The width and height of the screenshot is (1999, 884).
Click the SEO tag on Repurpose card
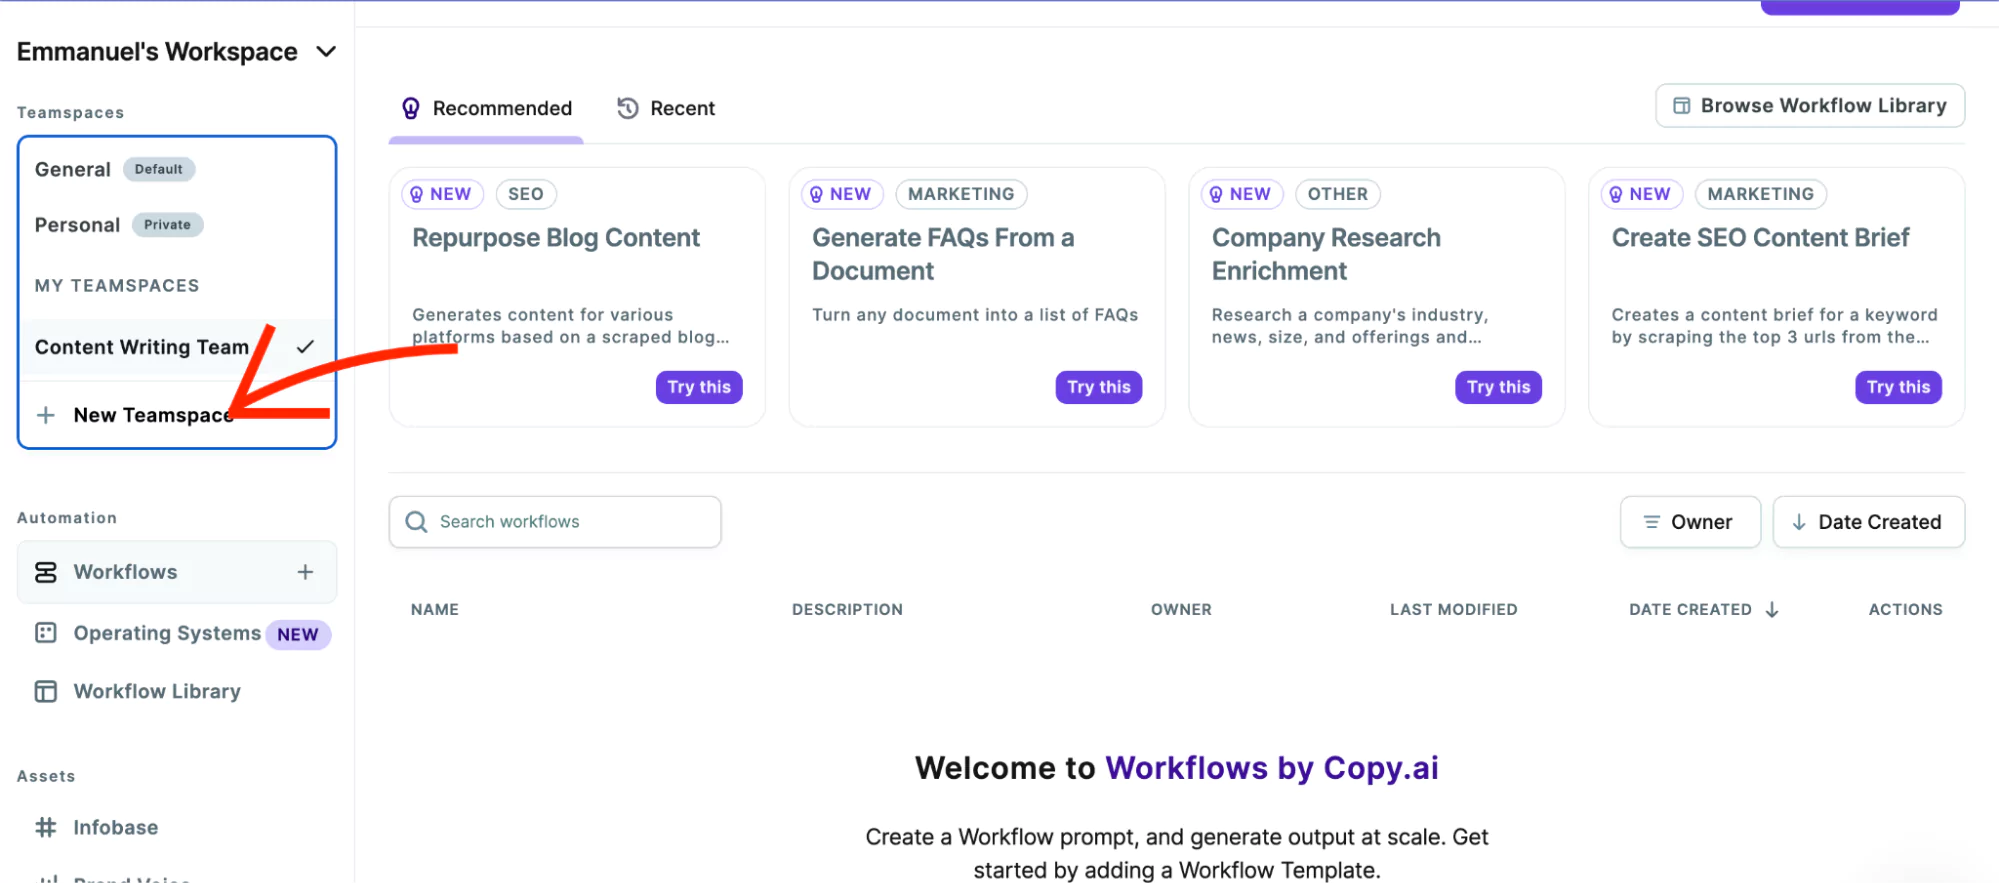coord(526,194)
